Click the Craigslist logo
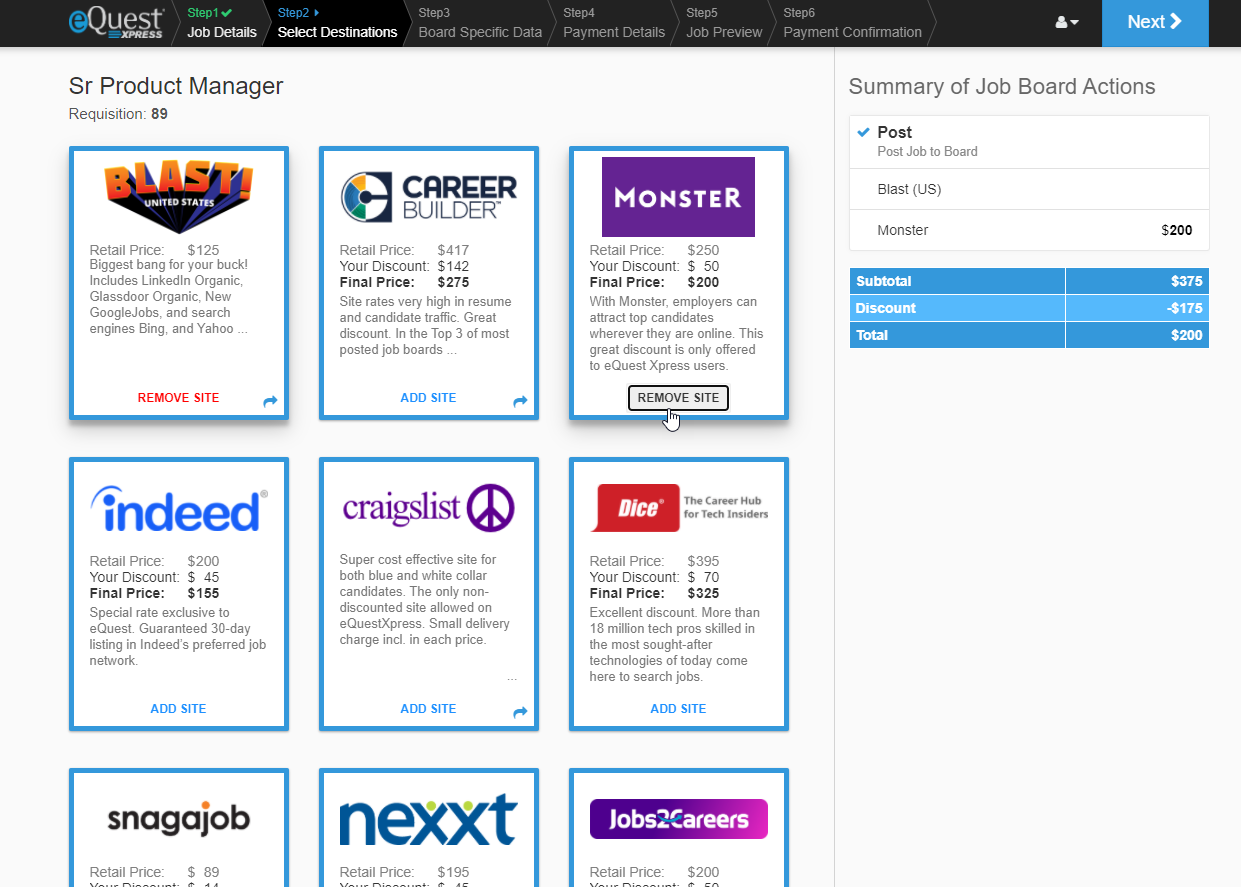The image size is (1241, 887). click(x=429, y=508)
